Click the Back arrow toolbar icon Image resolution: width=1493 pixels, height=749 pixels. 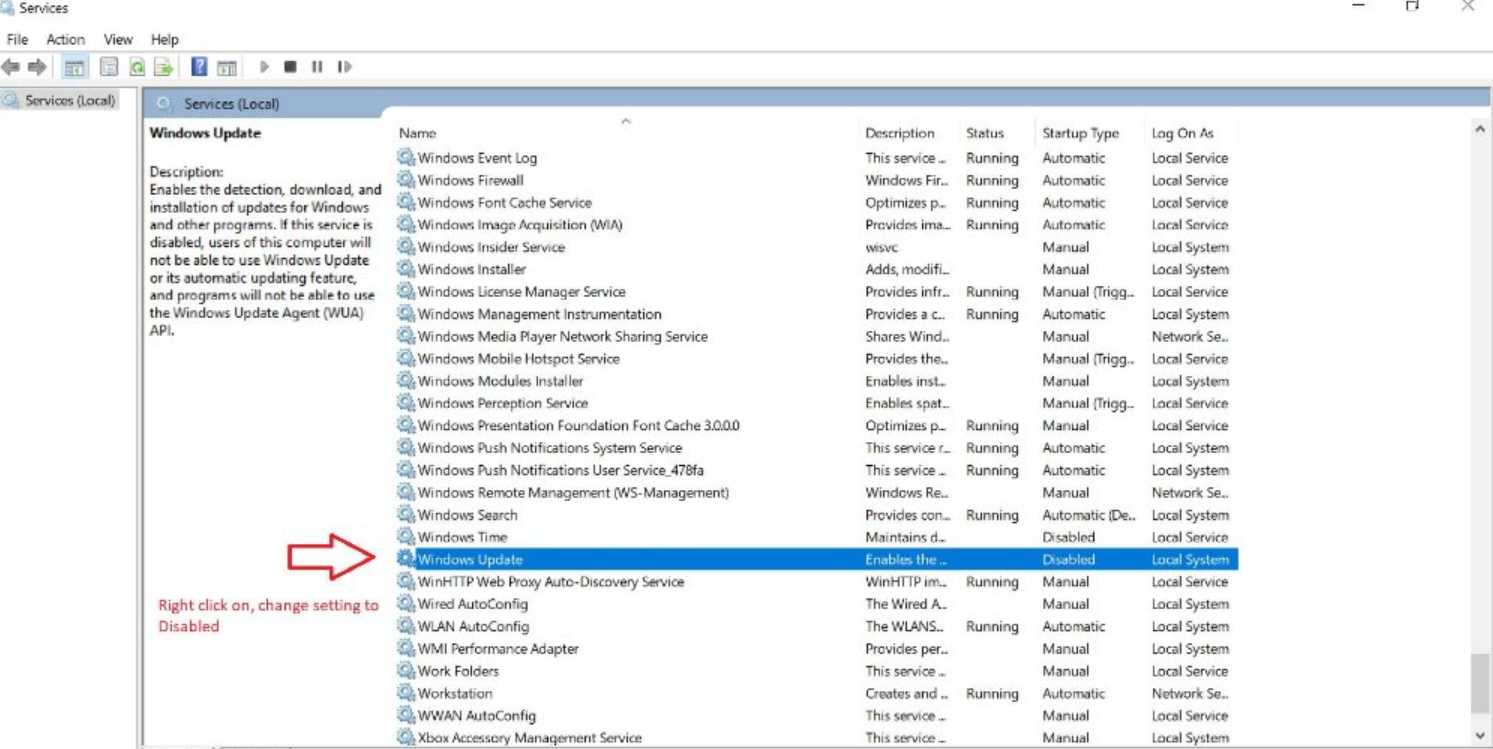pyautogui.click(x=11, y=67)
